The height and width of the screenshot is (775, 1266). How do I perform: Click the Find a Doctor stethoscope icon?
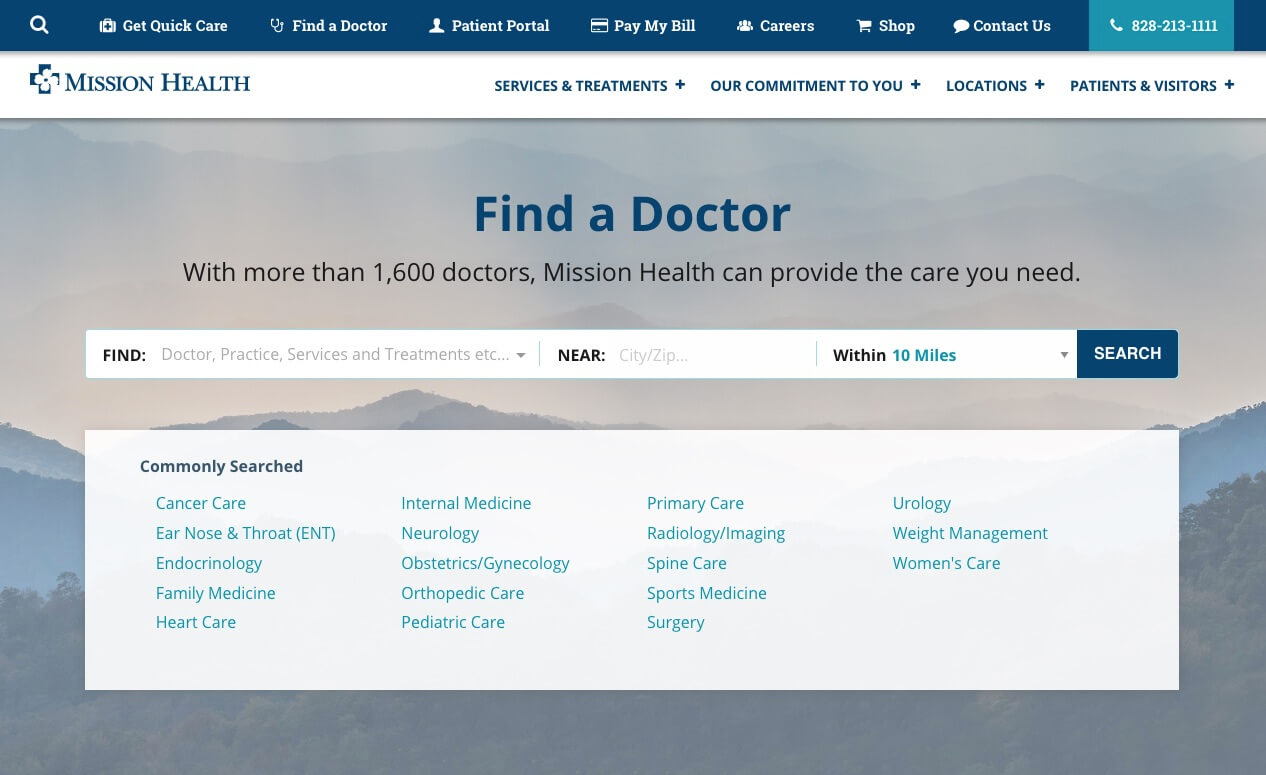click(277, 26)
